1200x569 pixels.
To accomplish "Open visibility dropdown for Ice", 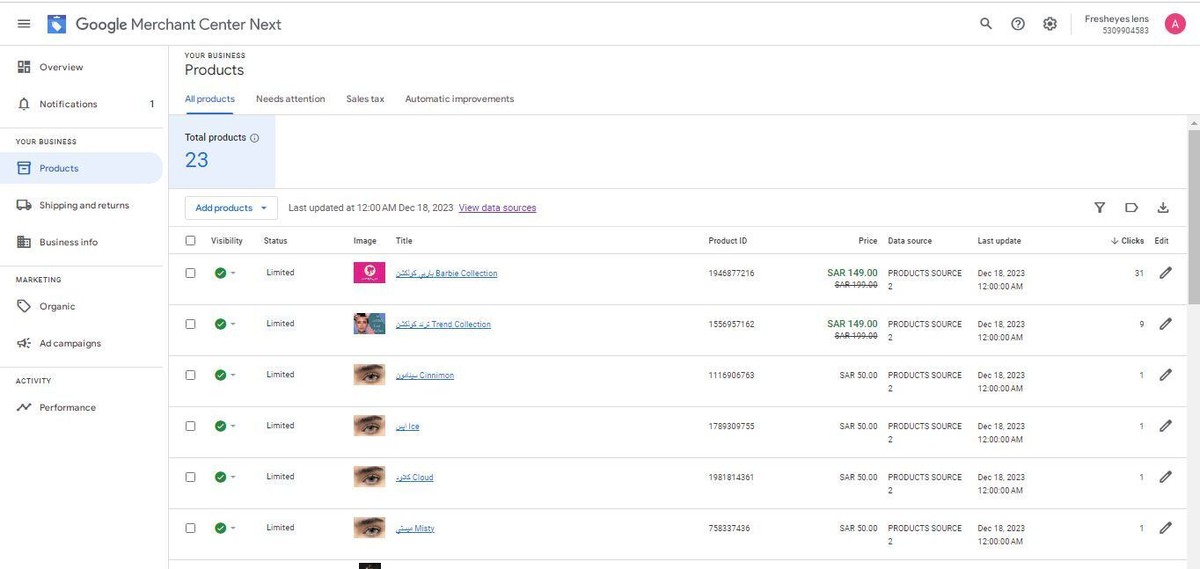I will tap(225, 426).
